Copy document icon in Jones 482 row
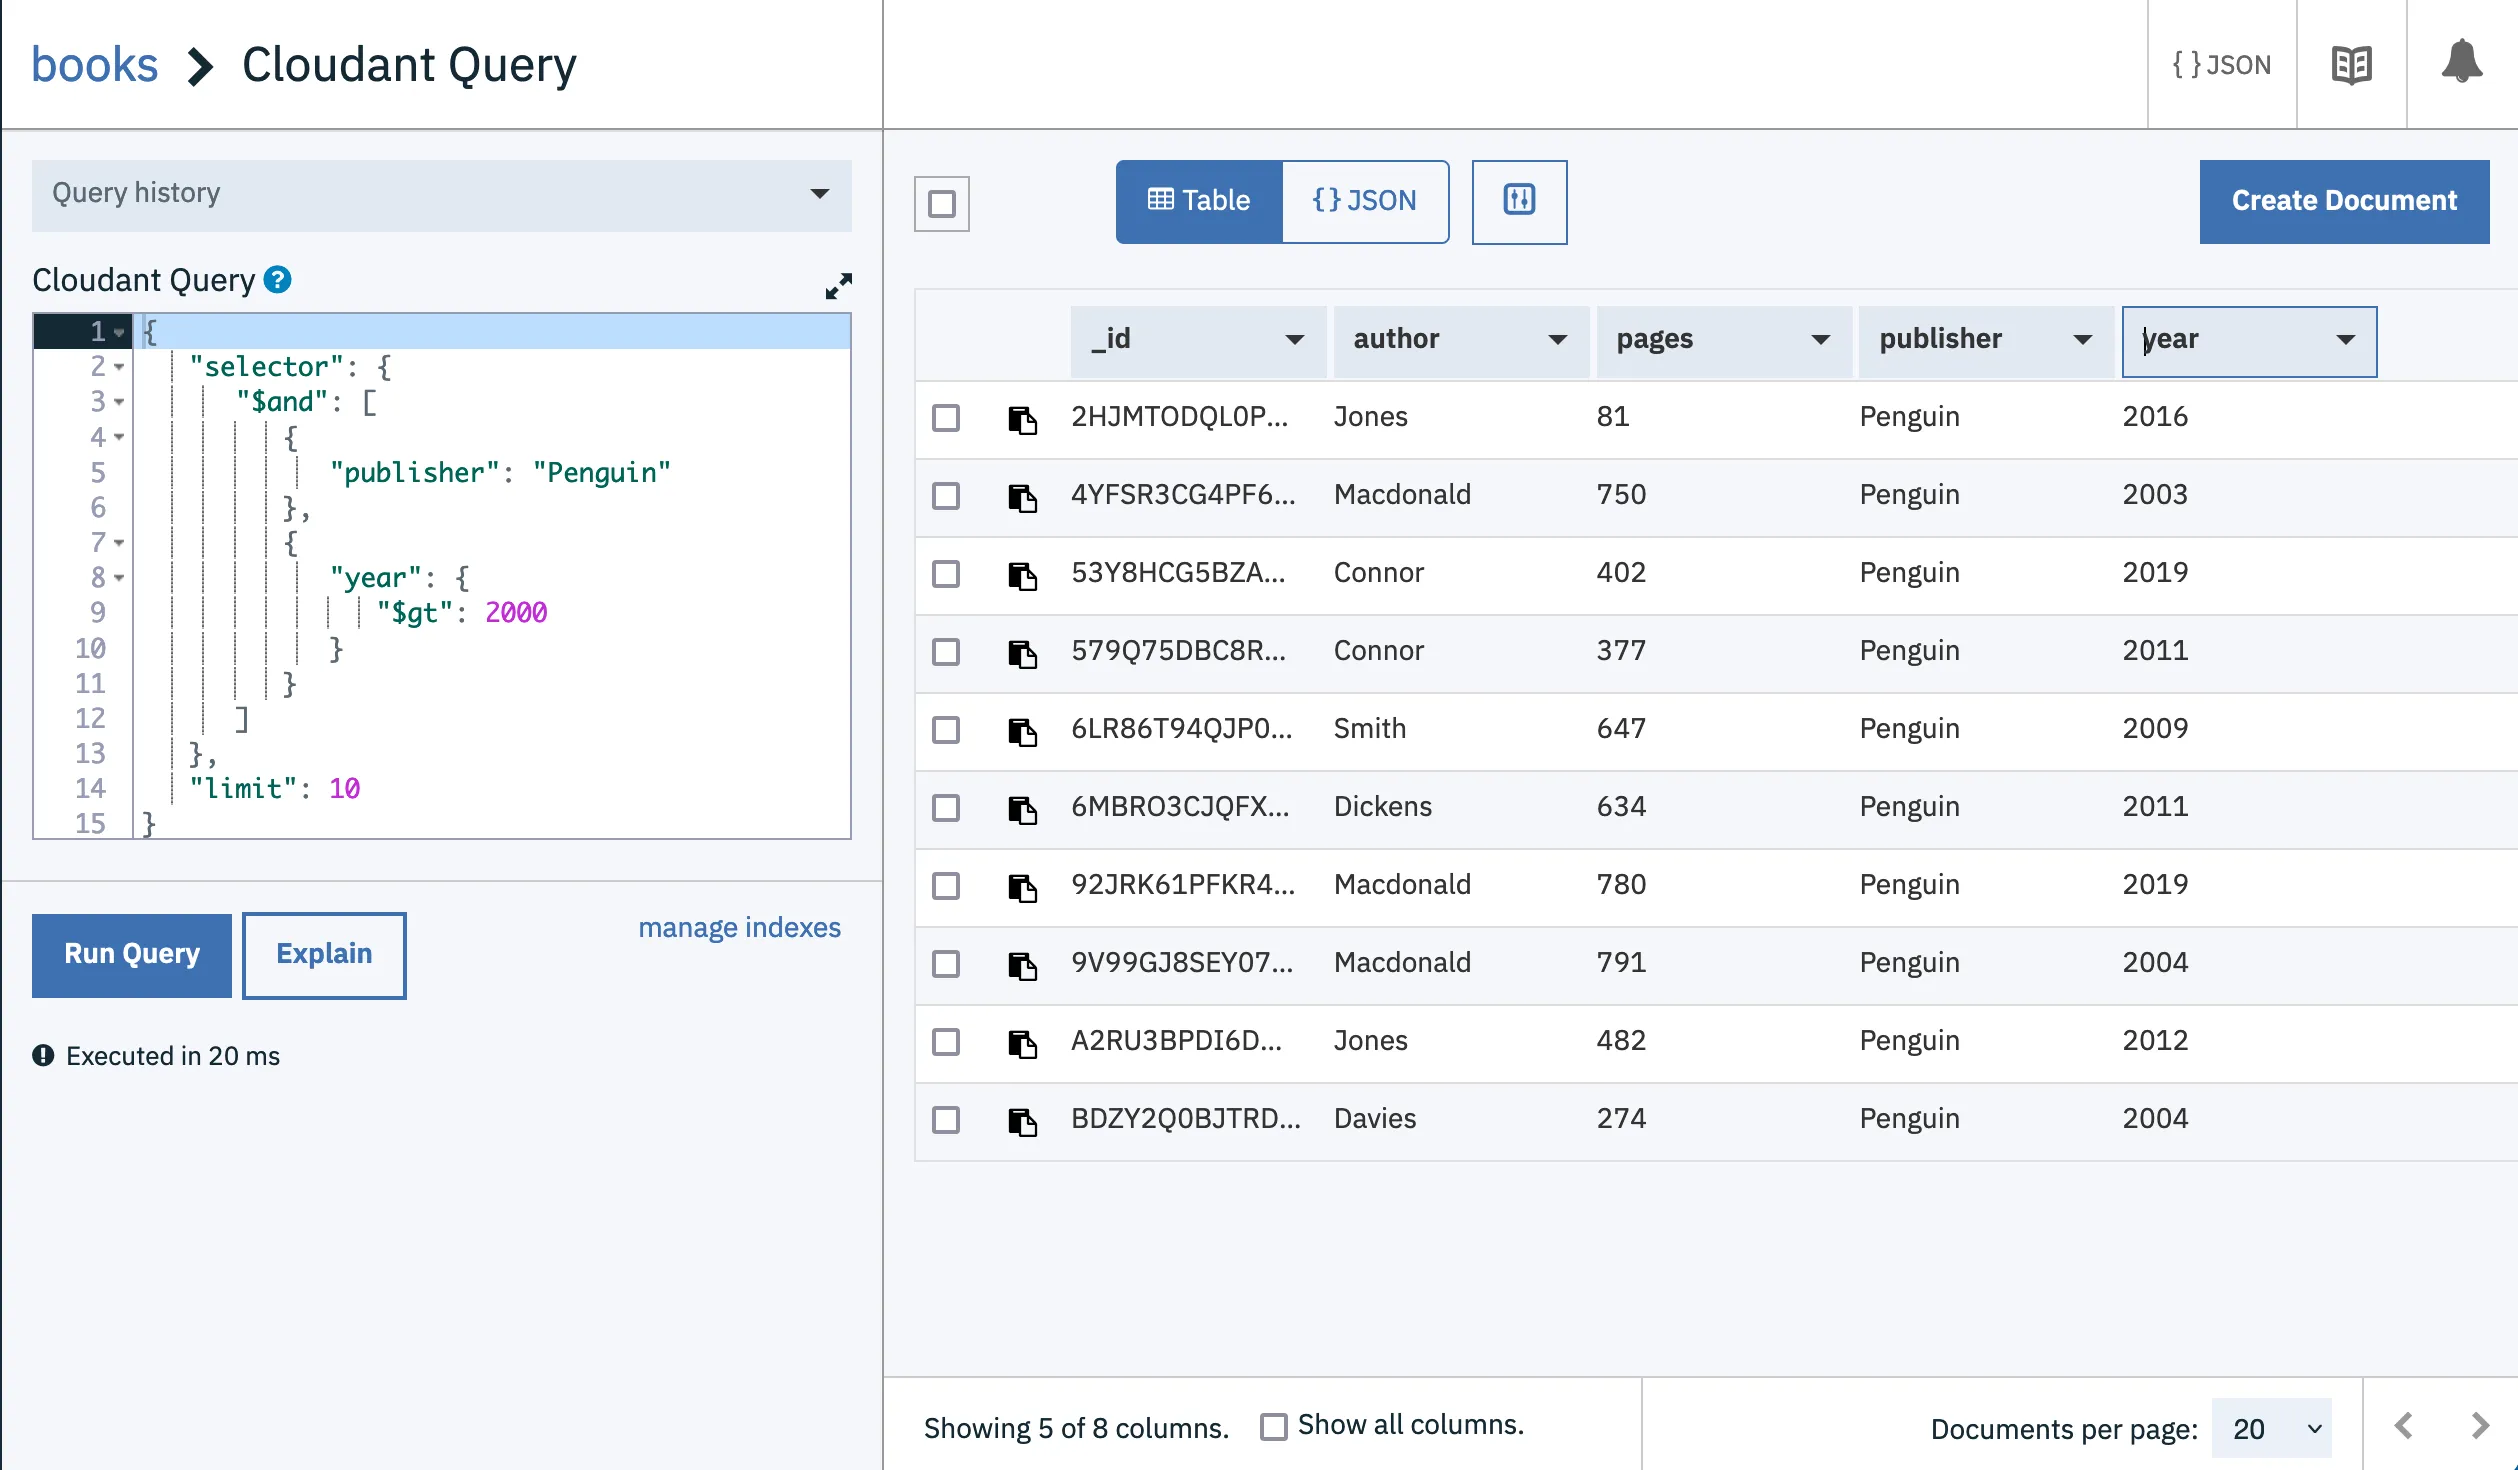 1022,1043
